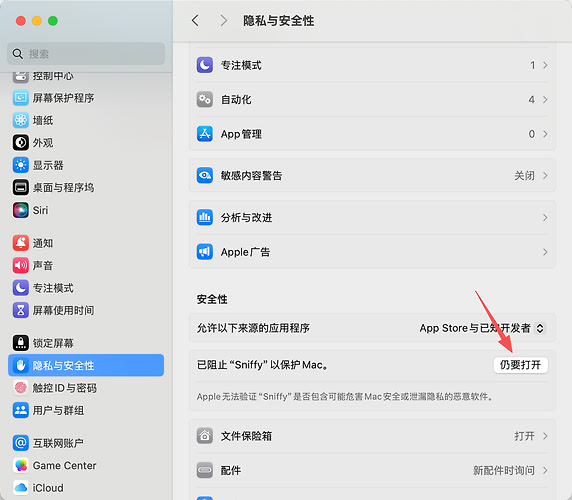Select 屏幕保护程序 in sidebar
The height and width of the screenshot is (500, 572).
click(86, 98)
